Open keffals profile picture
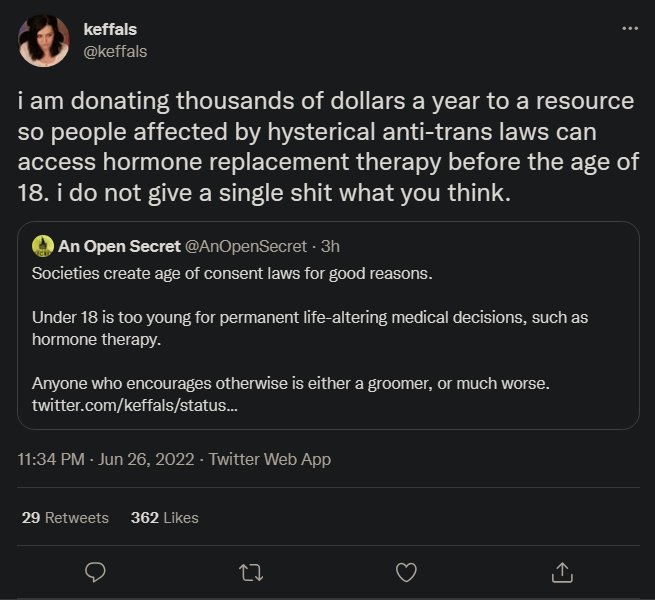 pos(44,41)
